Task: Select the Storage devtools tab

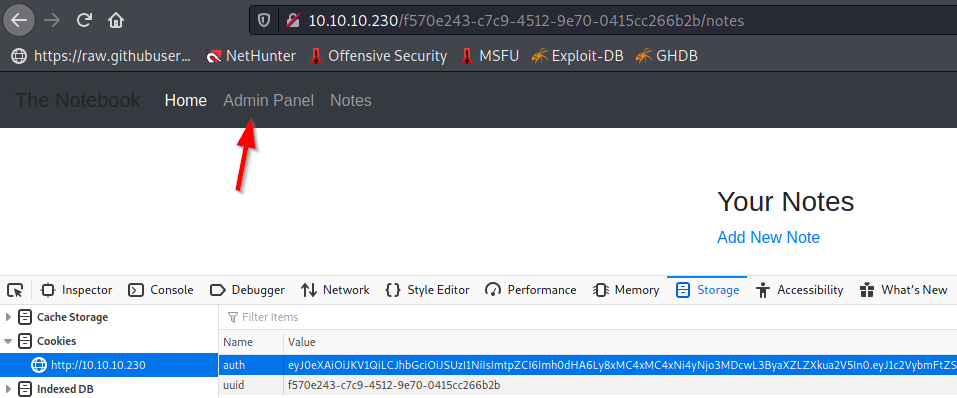Action: (x=707, y=290)
